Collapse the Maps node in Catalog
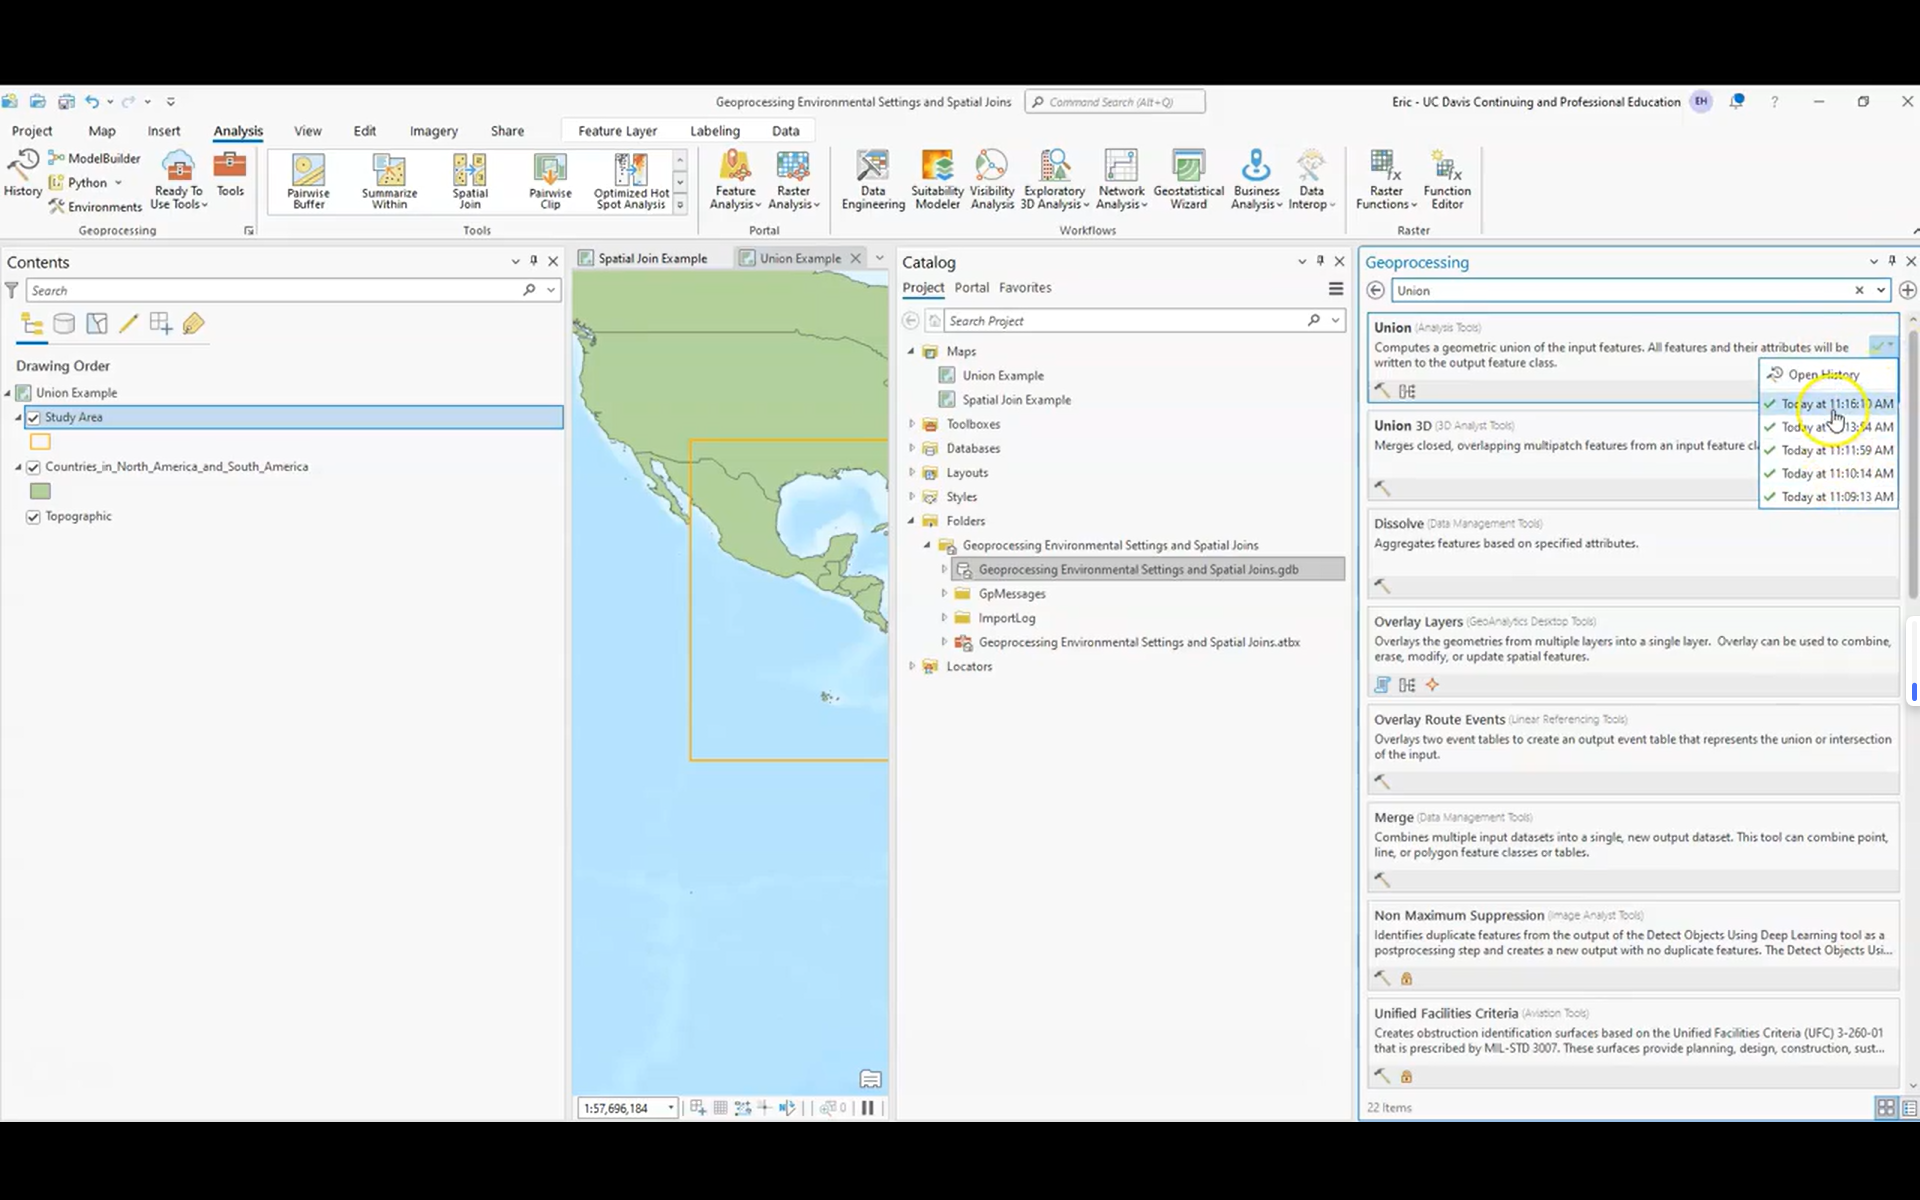The width and height of the screenshot is (1920, 1200). point(912,351)
